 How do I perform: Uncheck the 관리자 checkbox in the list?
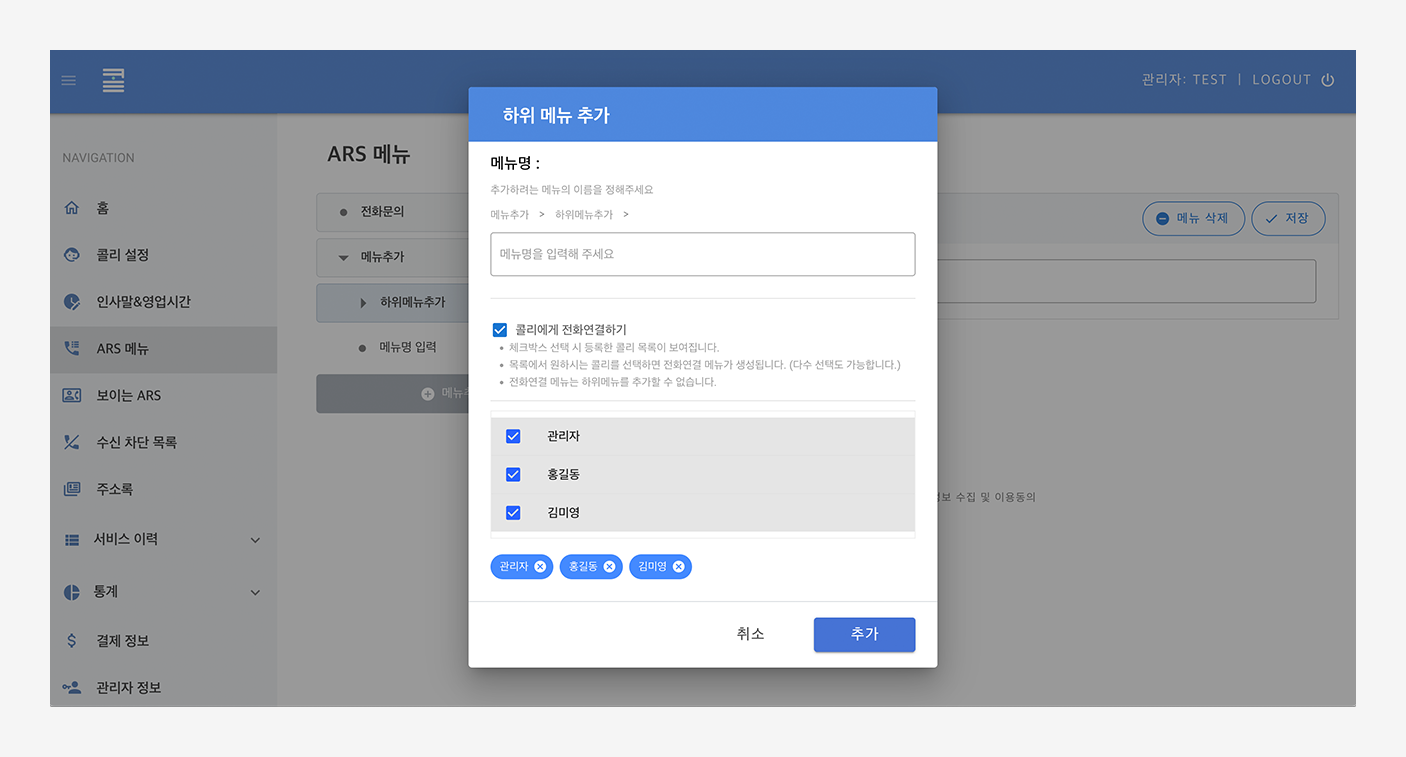coord(513,436)
